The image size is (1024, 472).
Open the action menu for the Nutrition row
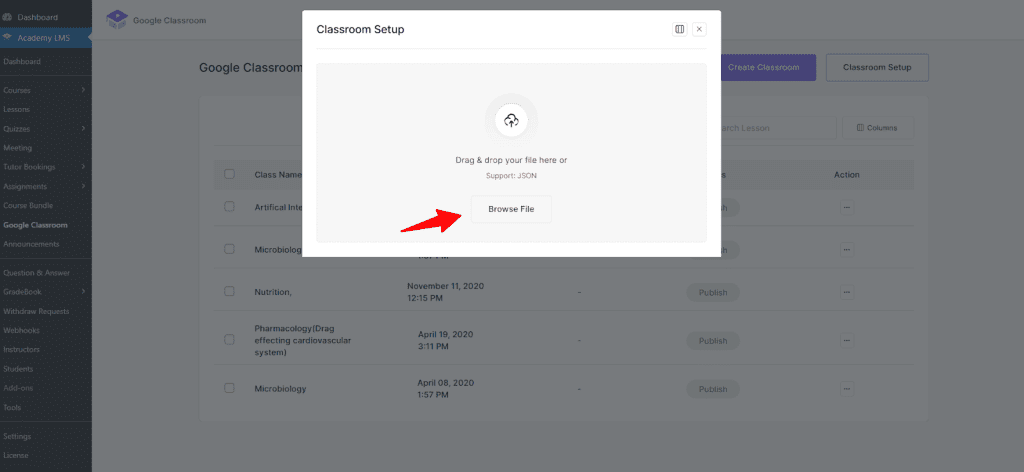click(x=846, y=292)
